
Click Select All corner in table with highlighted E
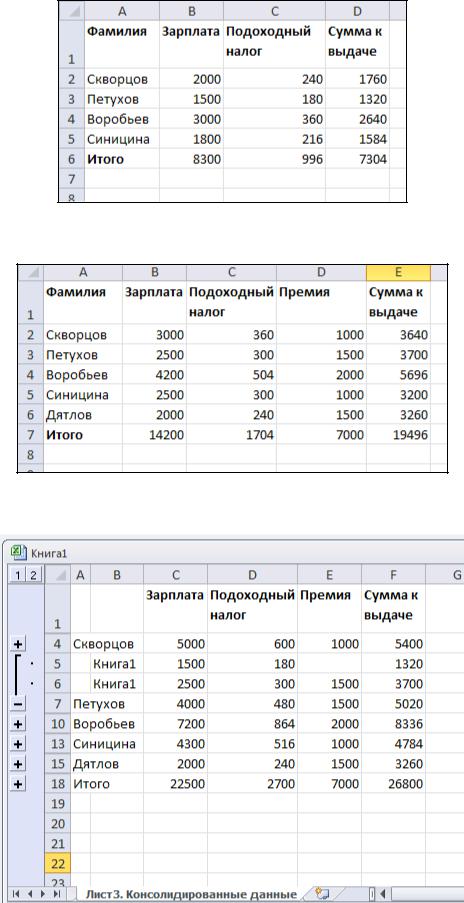(x=29, y=274)
